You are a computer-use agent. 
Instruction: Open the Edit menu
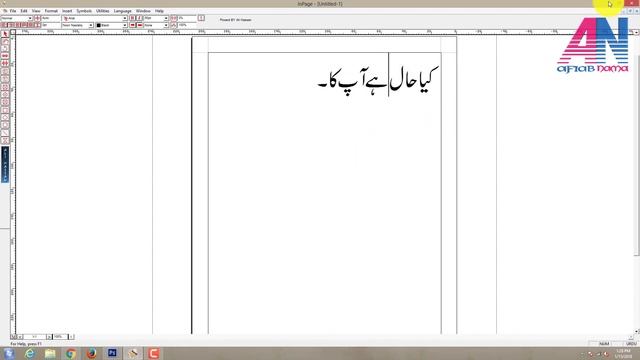tap(24, 11)
